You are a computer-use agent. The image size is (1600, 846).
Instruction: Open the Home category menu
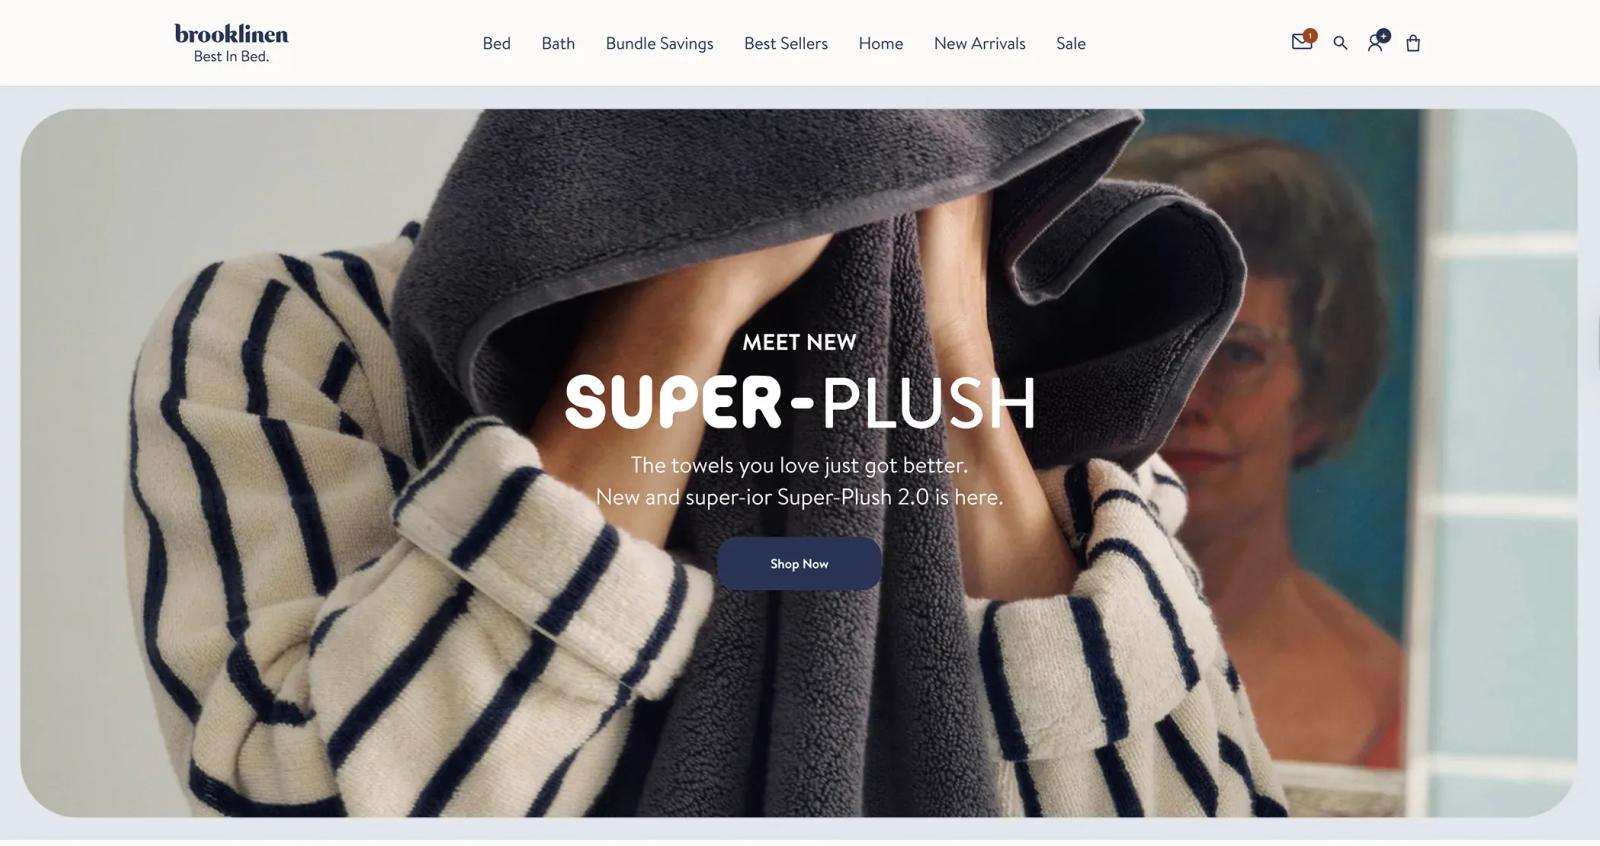[880, 43]
